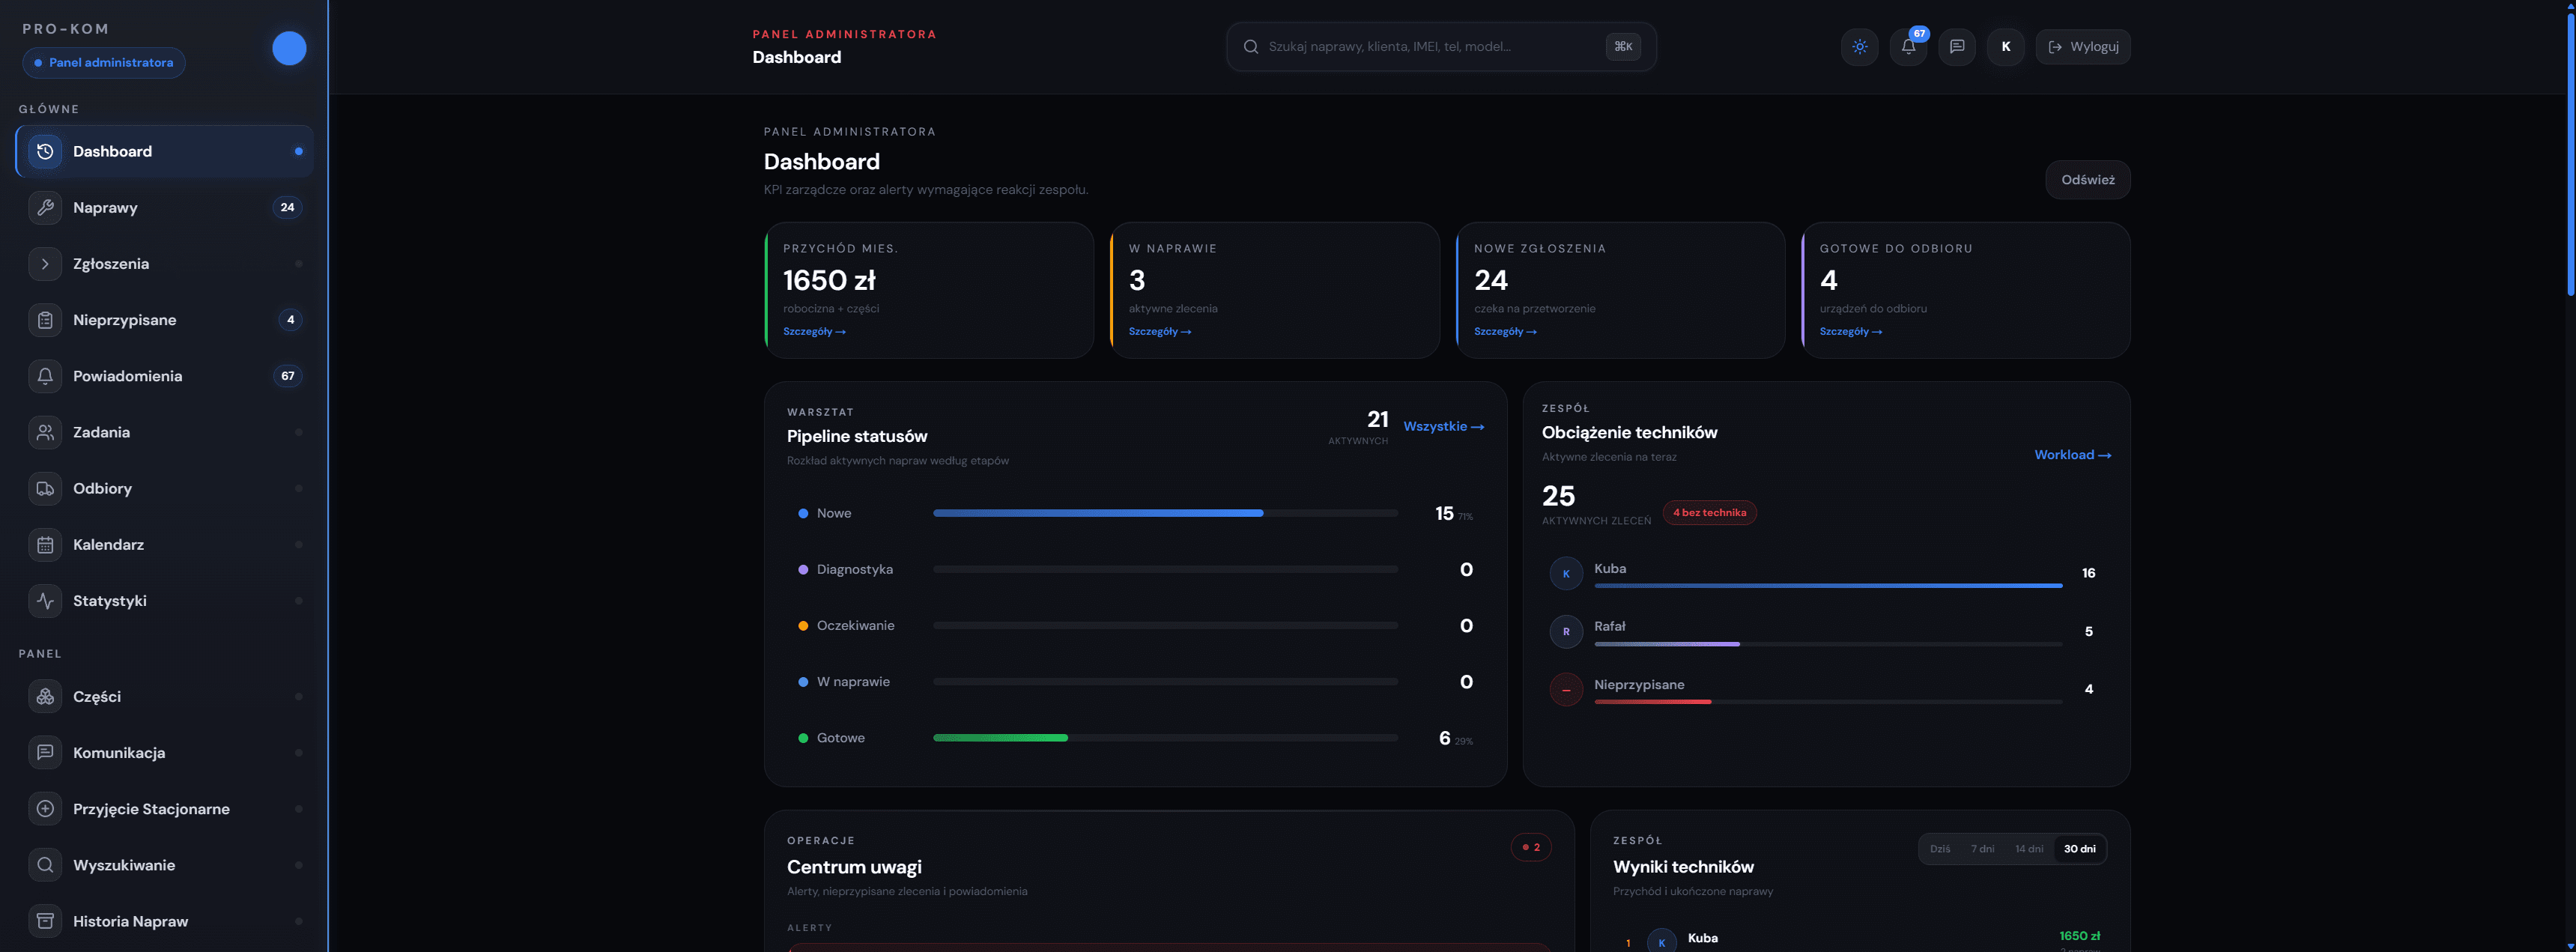The height and width of the screenshot is (952, 2576).
Task: Click the Diagnostyka pipeline row label
Action: (854, 569)
